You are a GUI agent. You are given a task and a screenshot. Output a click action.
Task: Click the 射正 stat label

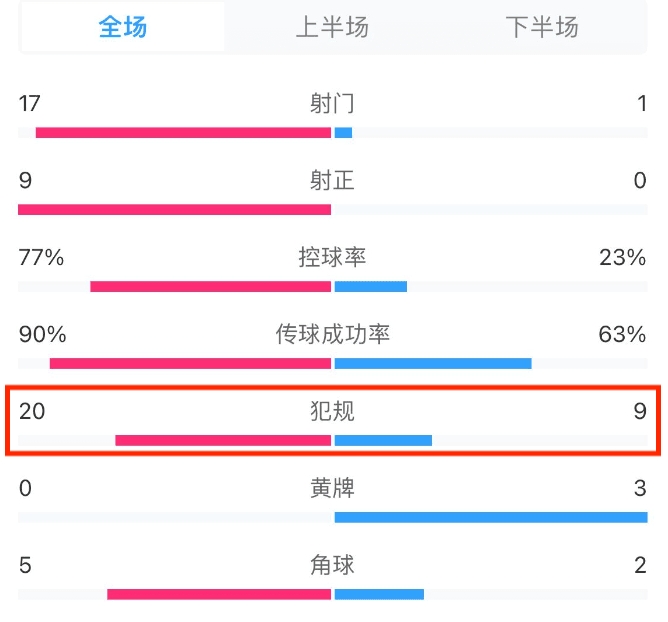[x=332, y=180]
